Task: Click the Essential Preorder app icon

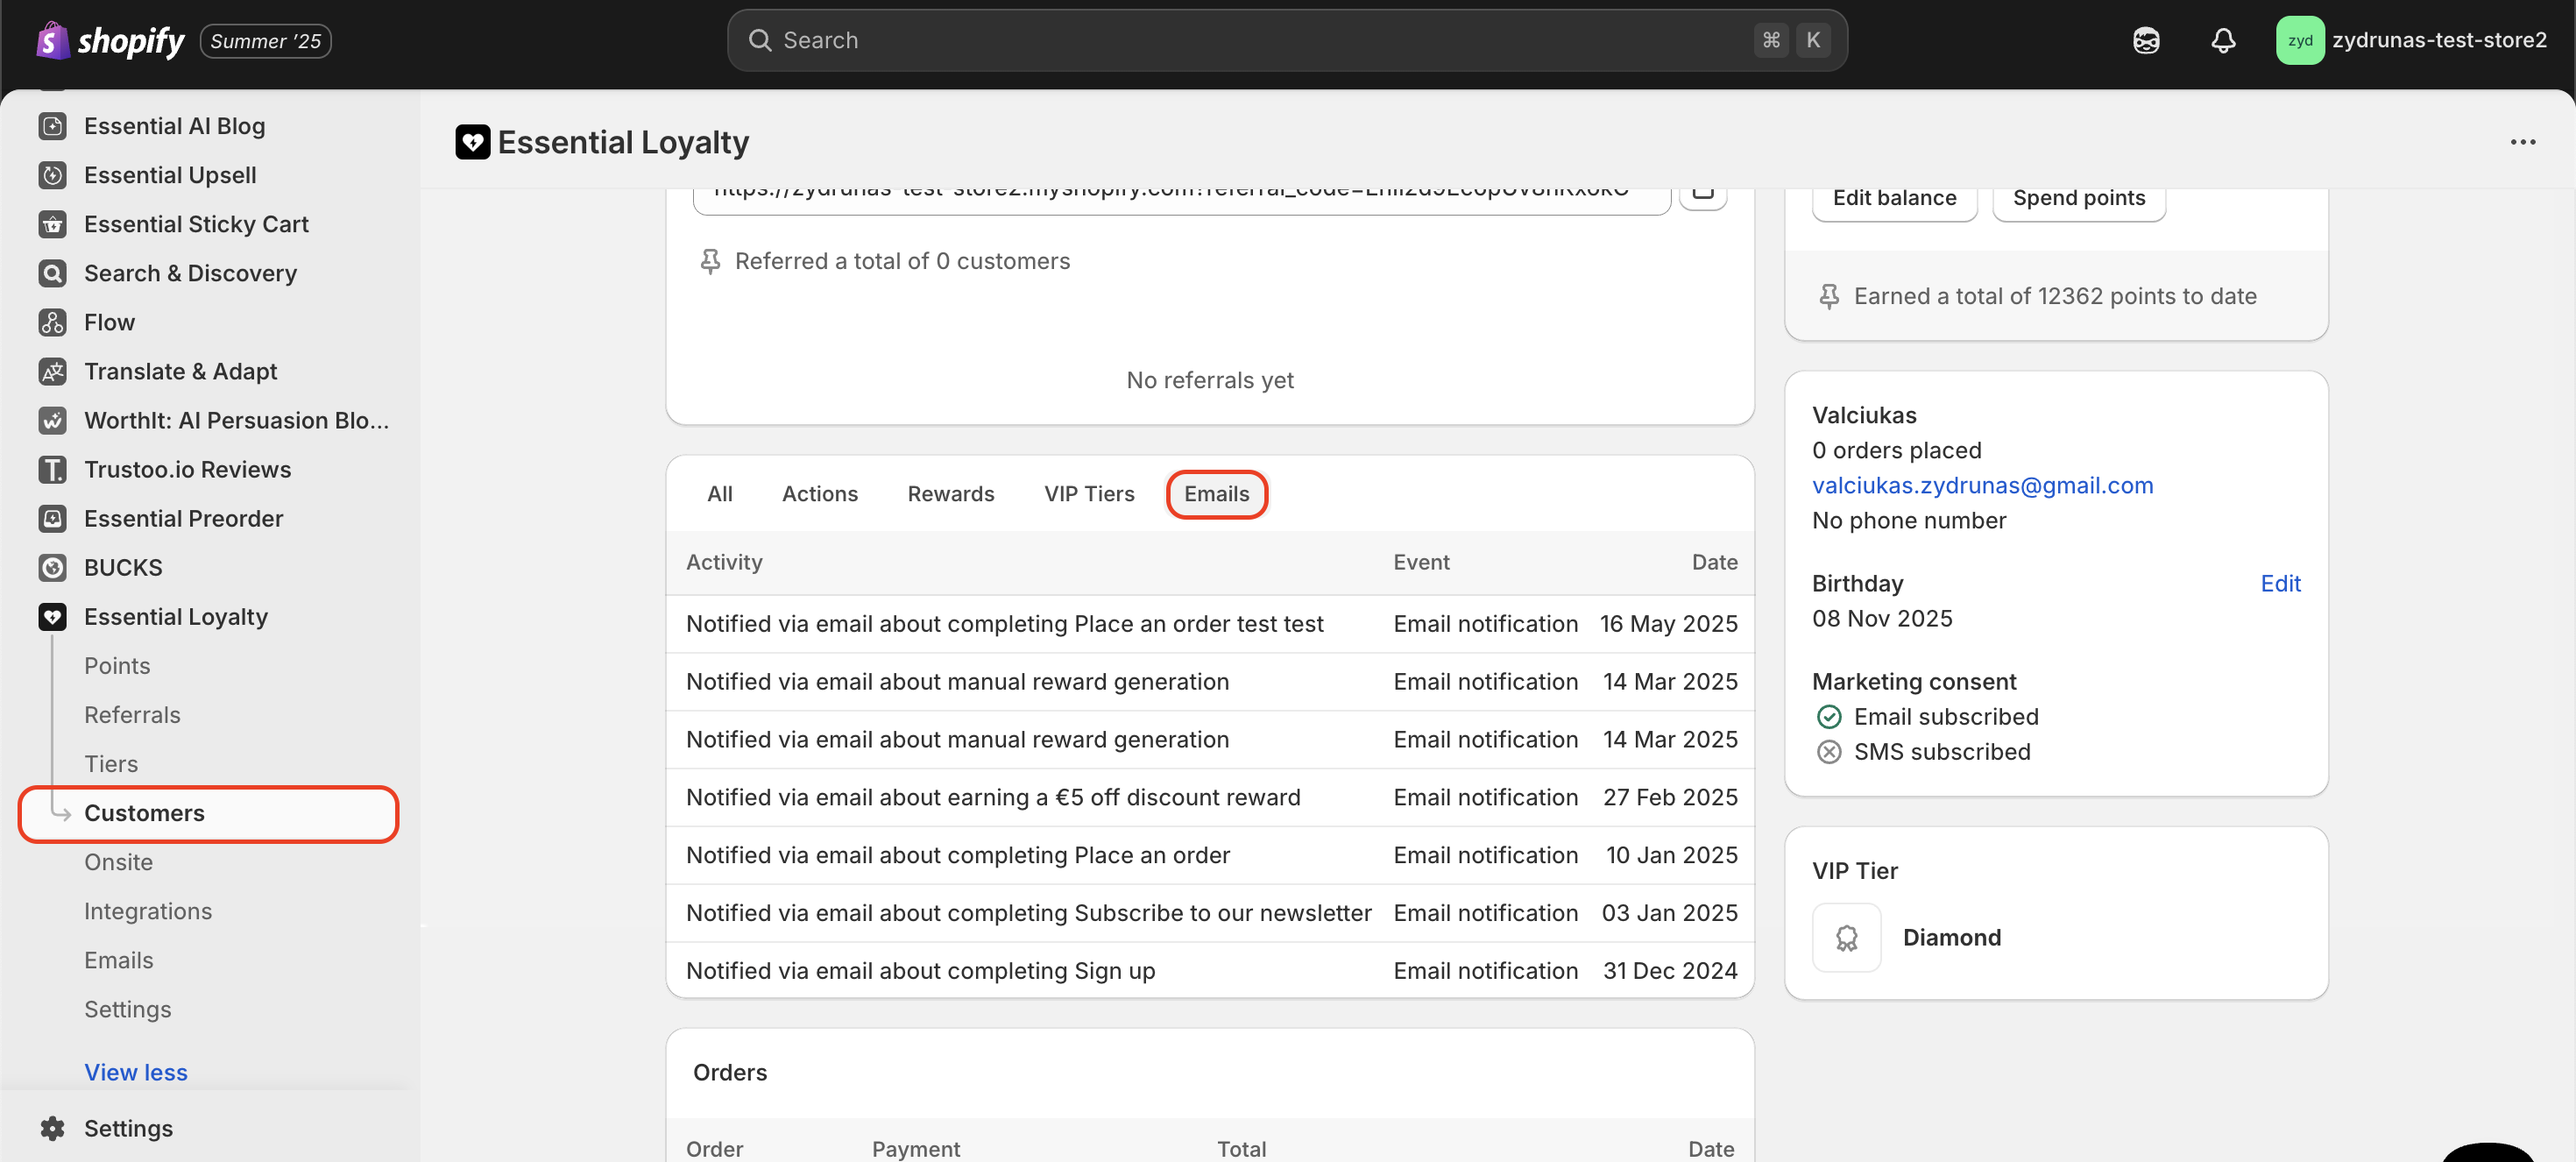Action: tap(53, 518)
